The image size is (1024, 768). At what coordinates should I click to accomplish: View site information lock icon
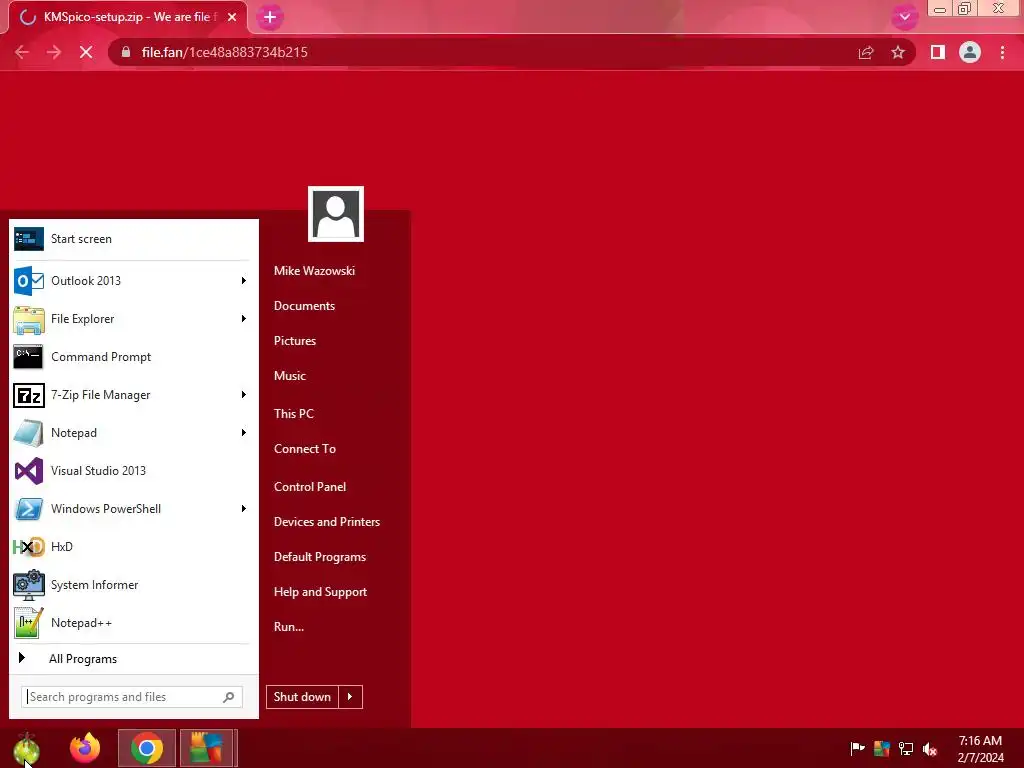point(126,52)
